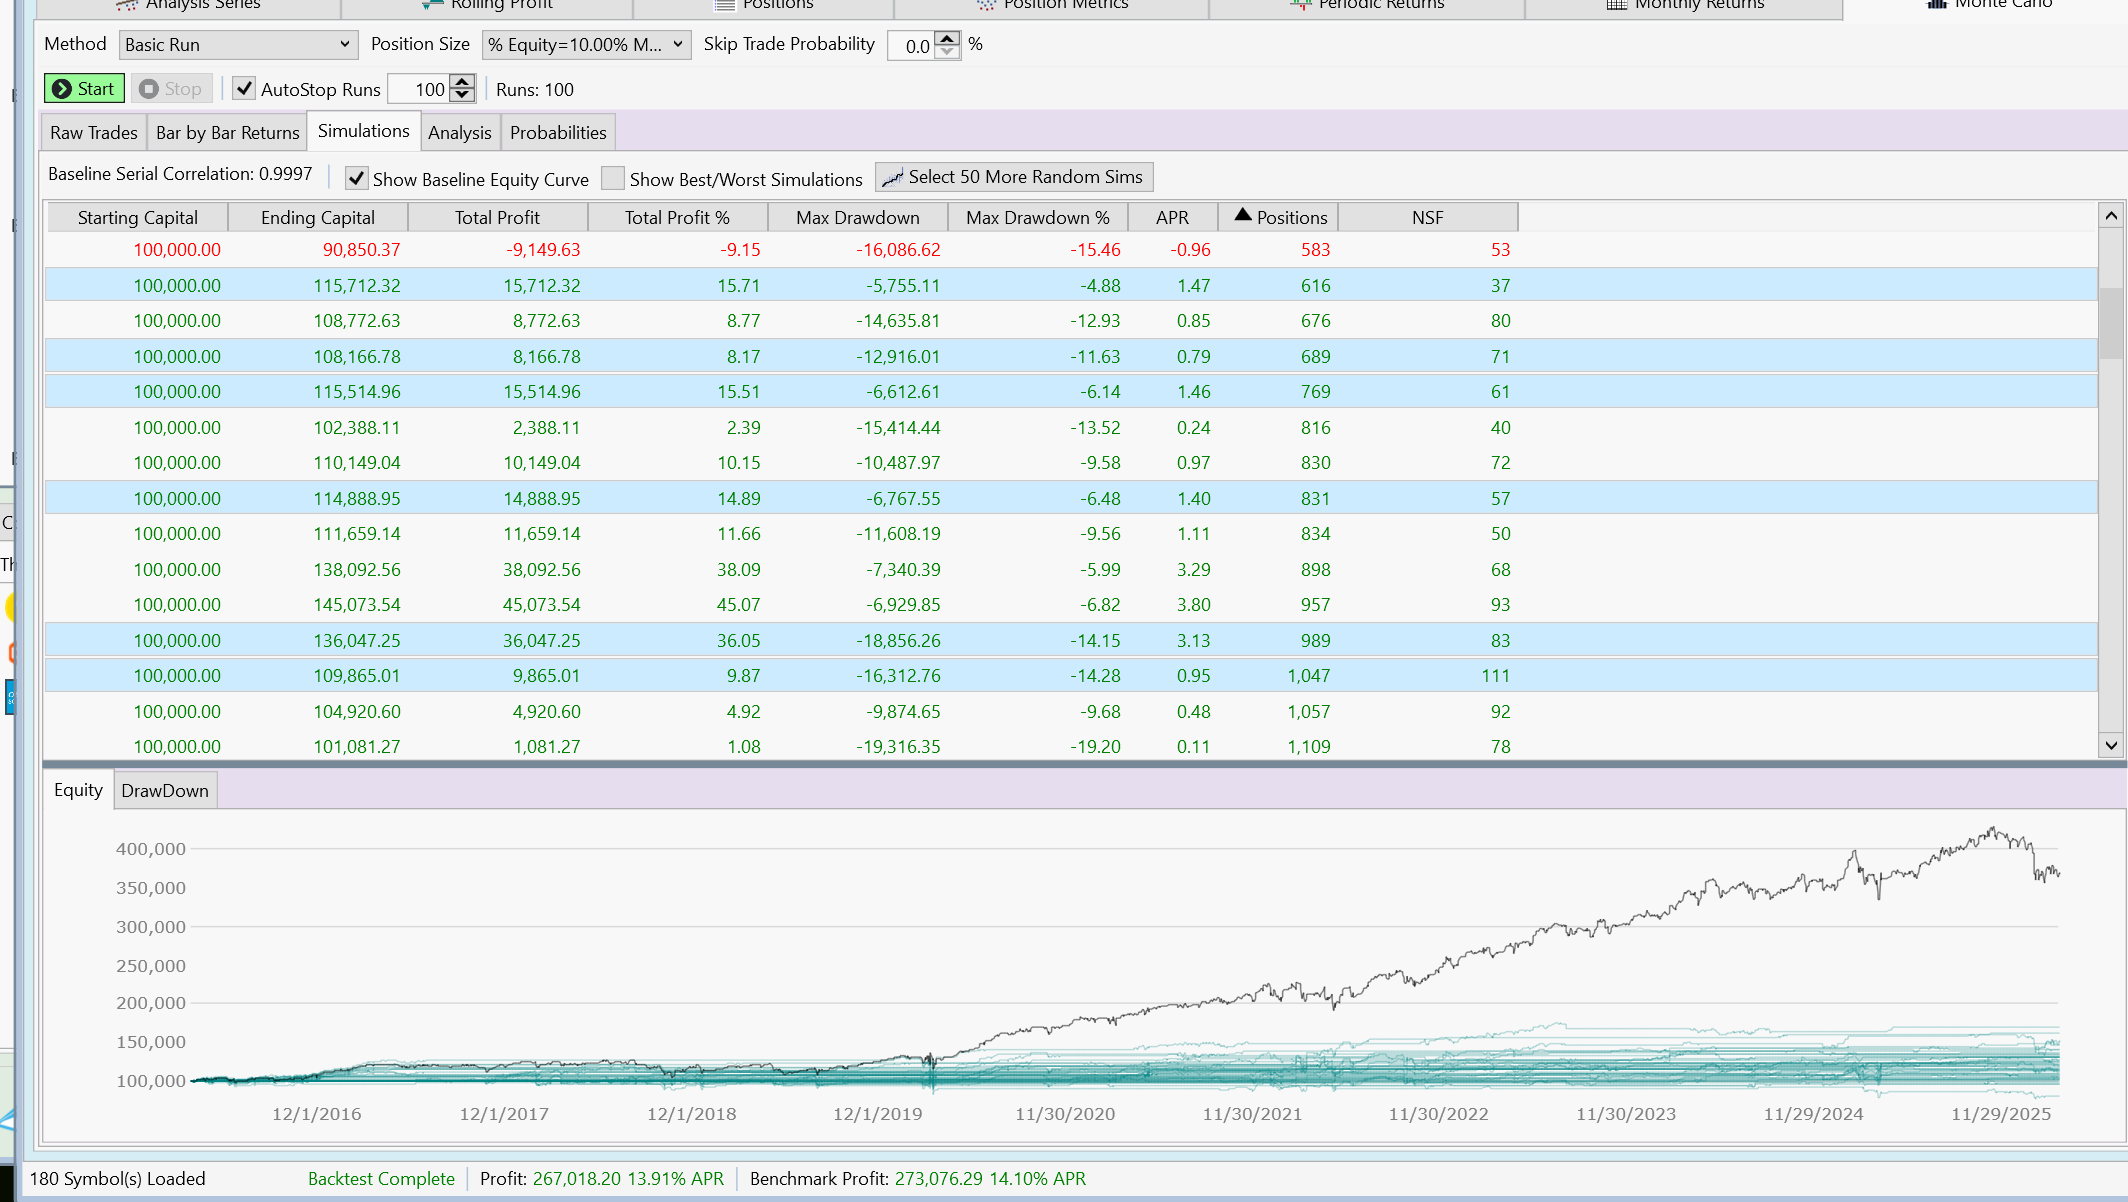Click scroll down arrow of simulations table
The width and height of the screenshot is (2128, 1202).
tap(2110, 745)
